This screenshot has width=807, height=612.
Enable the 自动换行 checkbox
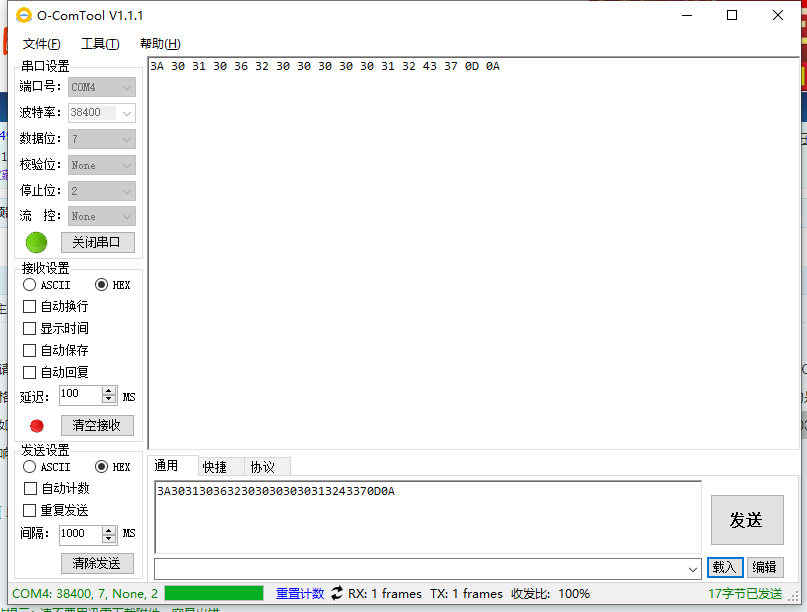[x=30, y=306]
